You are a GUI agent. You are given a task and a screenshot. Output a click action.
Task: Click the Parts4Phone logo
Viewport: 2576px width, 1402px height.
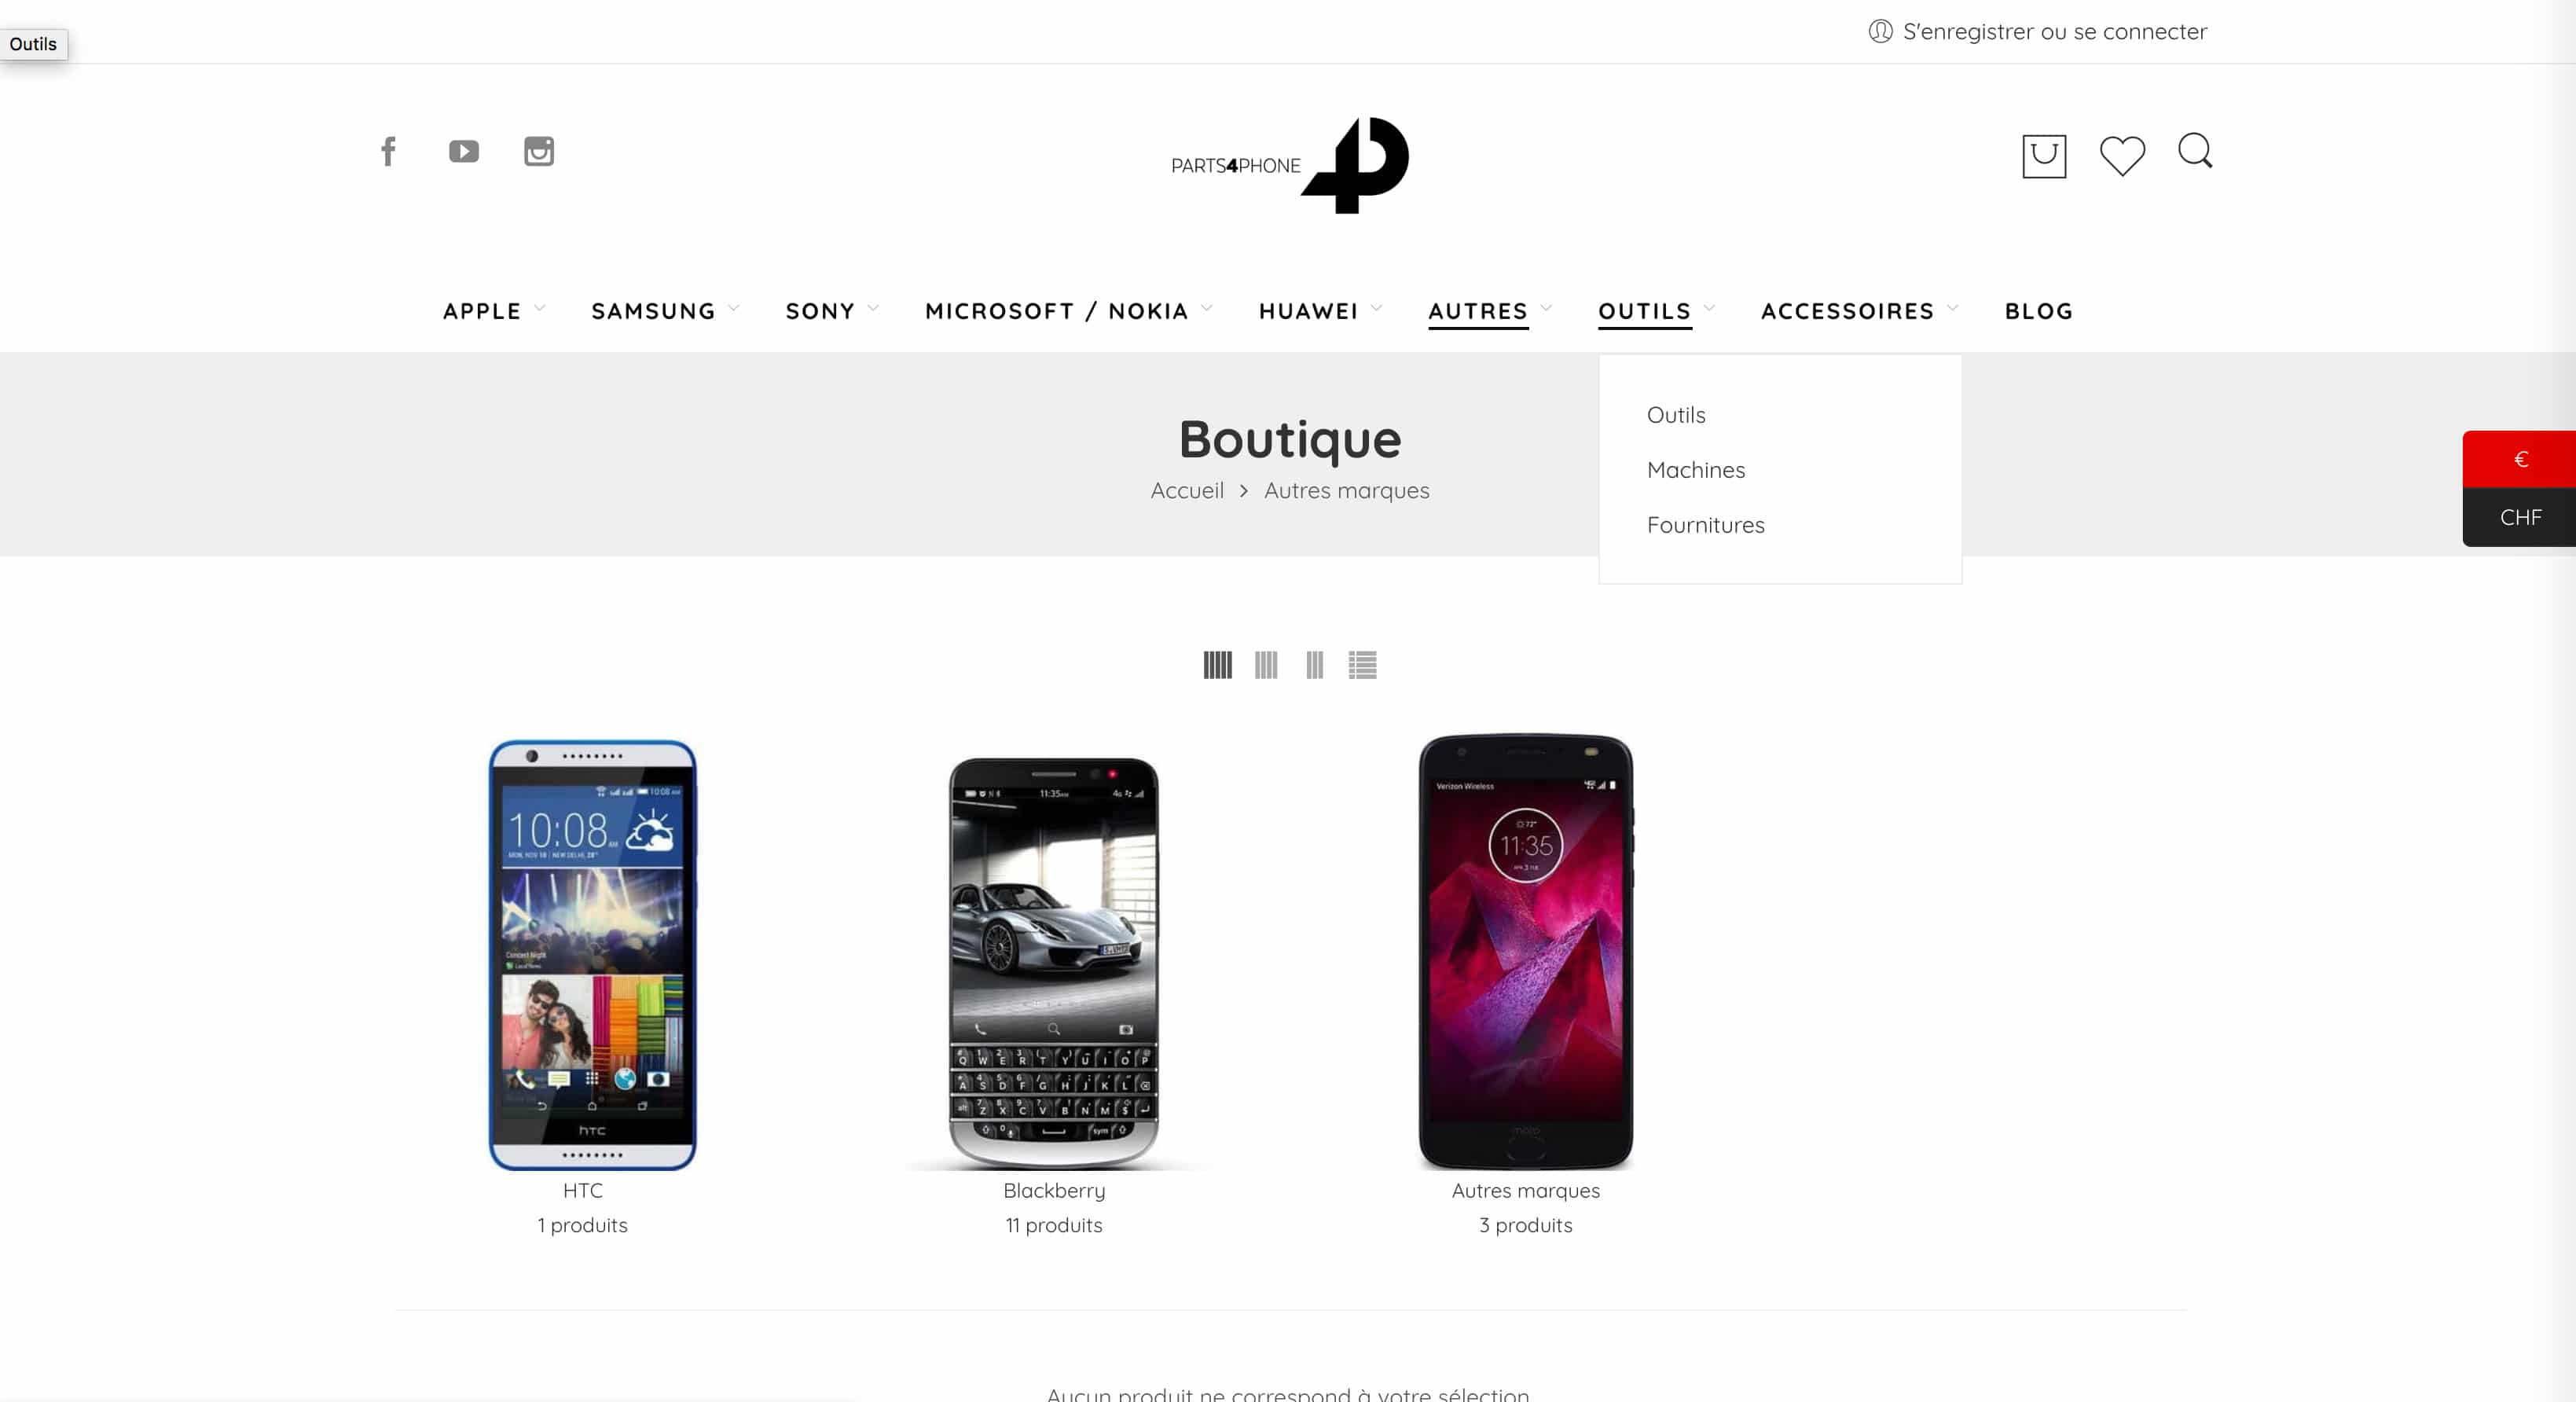pos(1290,165)
